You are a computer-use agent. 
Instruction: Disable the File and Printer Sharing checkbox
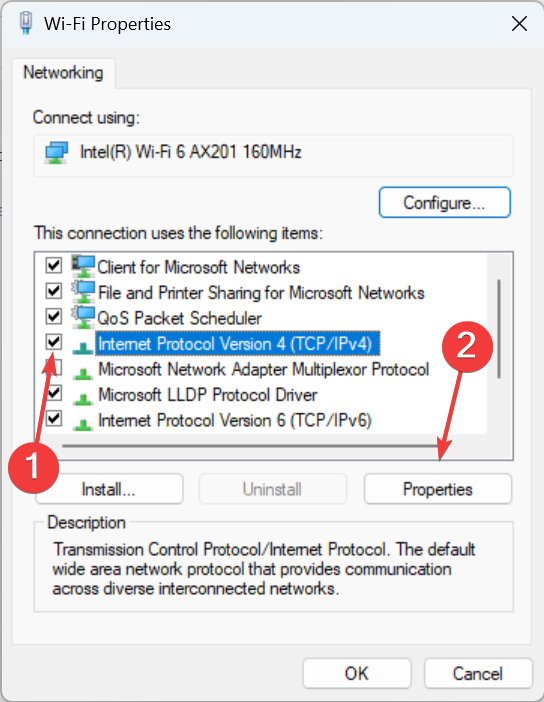54,291
